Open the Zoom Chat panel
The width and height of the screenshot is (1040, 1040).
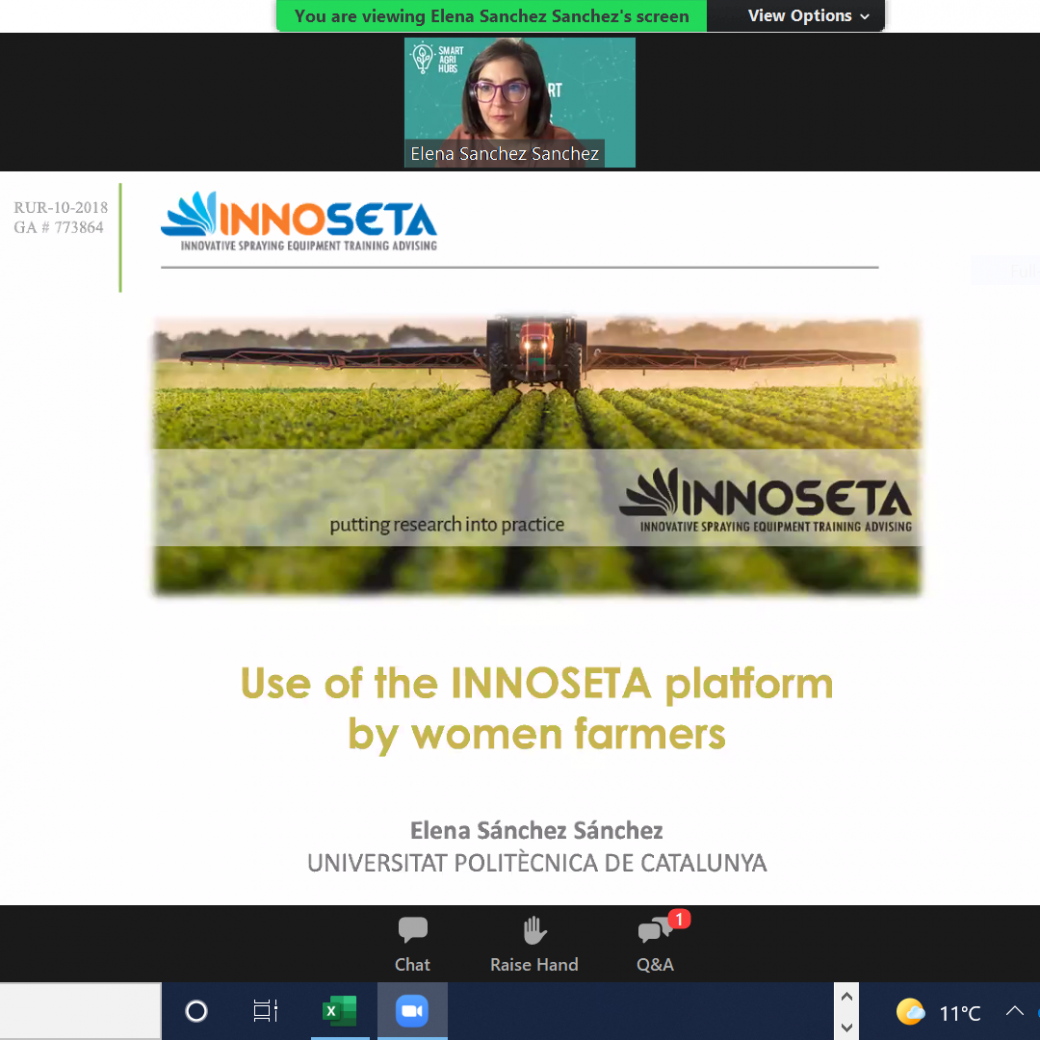click(412, 944)
